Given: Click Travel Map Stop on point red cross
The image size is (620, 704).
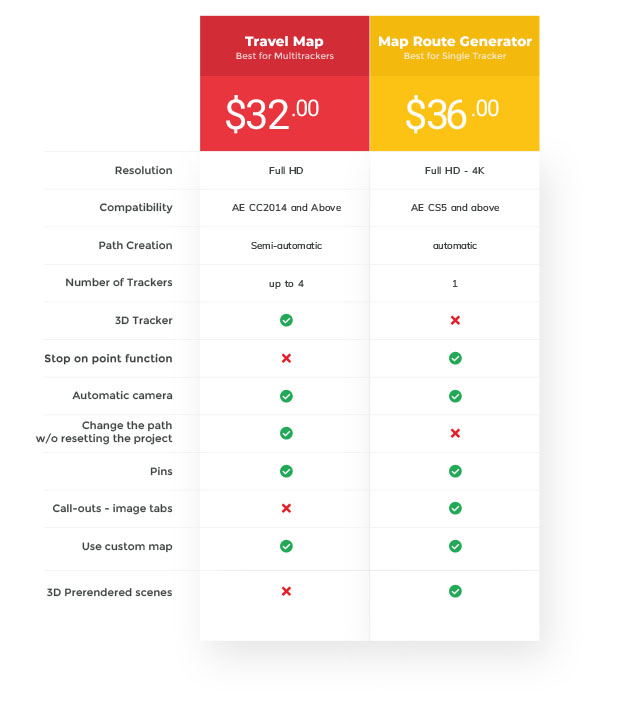Looking at the screenshot, I should [286, 358].
